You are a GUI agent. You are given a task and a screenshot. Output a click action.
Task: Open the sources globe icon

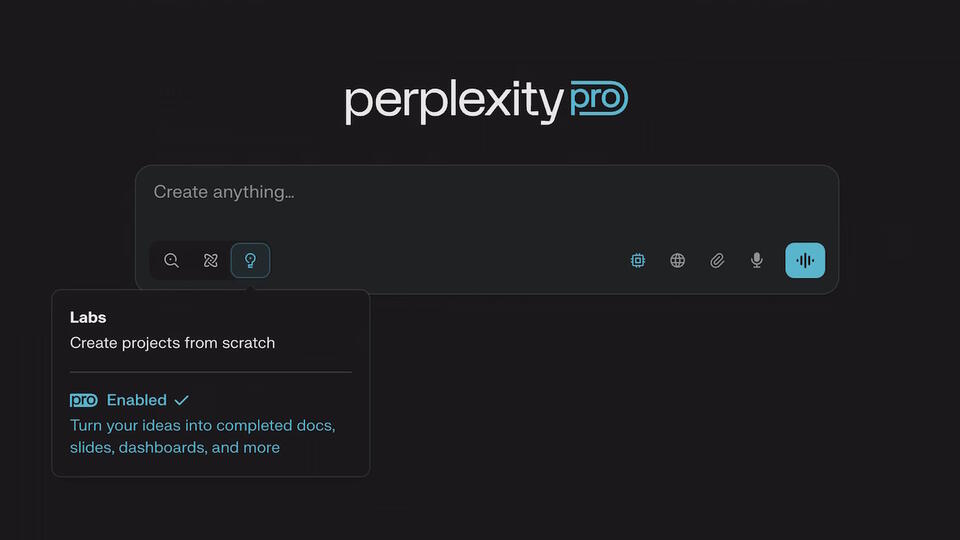(x=678, y=261)
